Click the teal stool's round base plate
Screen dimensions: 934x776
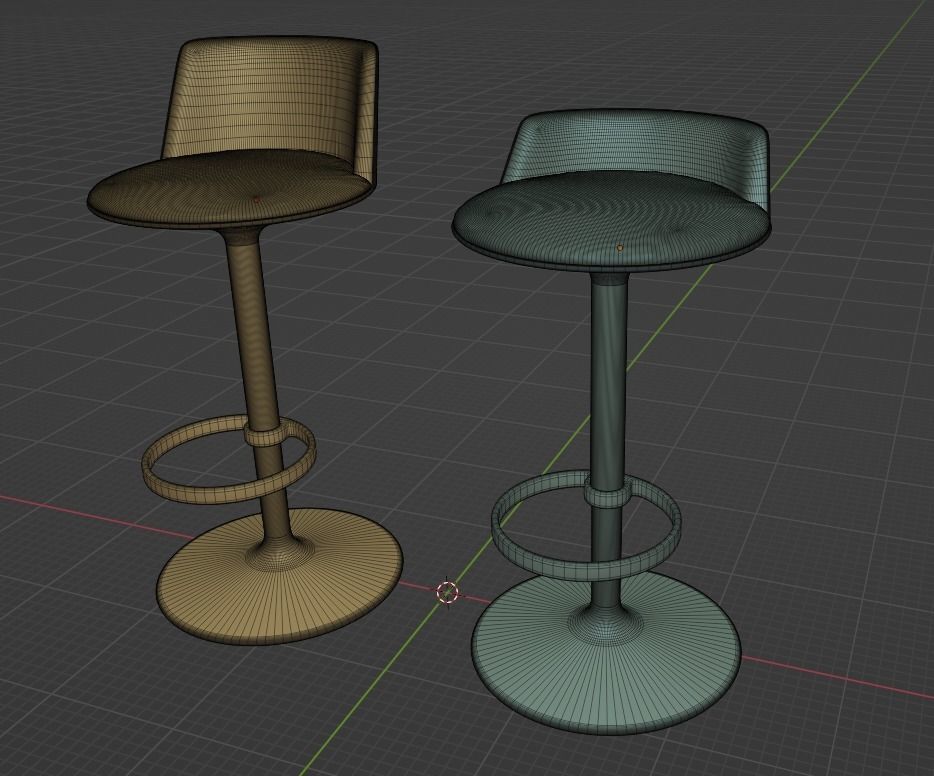click(608, 673)
